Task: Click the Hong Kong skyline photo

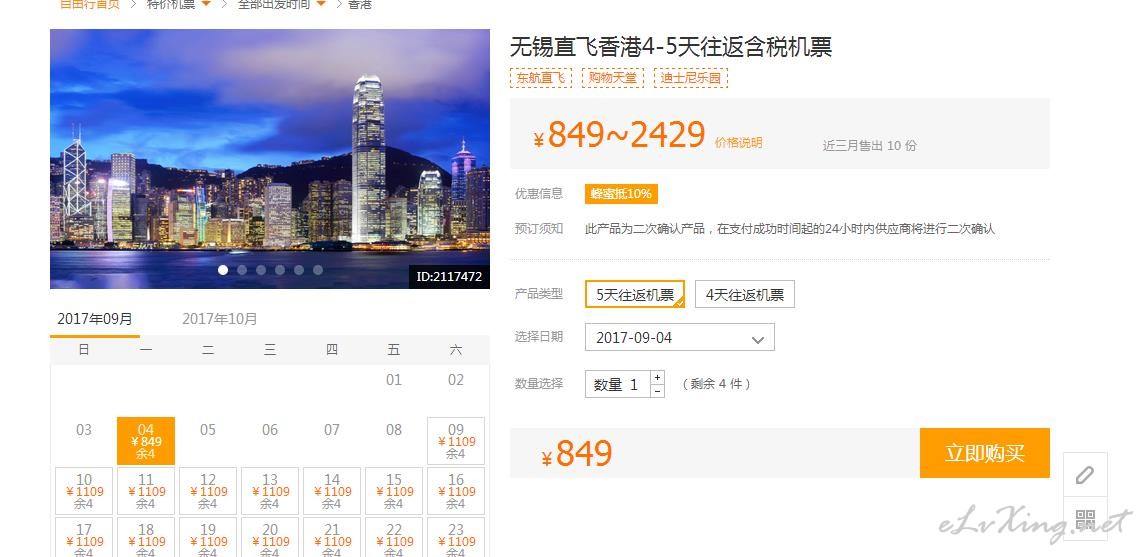Action: pyautogui.click(x=270, y=159)
